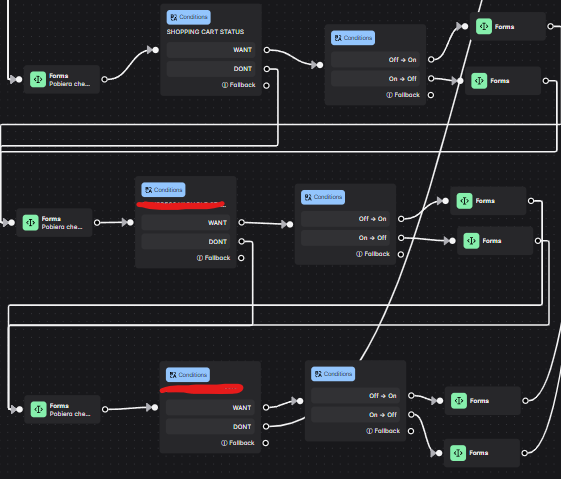Click Forms icon of middle flow Pobiera node
This screenshot has height=479, width=561.
tap(30, 223)
